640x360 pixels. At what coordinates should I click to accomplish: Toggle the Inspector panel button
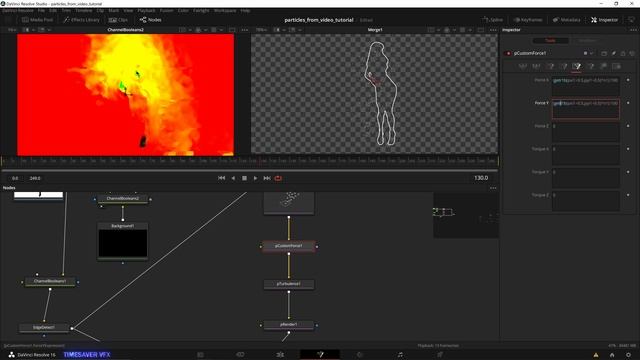pos(604,20)
